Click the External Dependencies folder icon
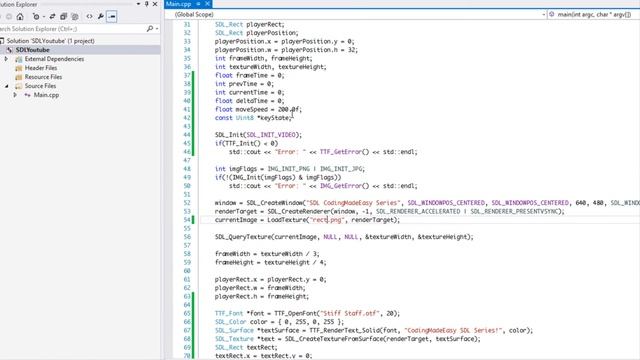Screen dimensions: 640x360 18,59
